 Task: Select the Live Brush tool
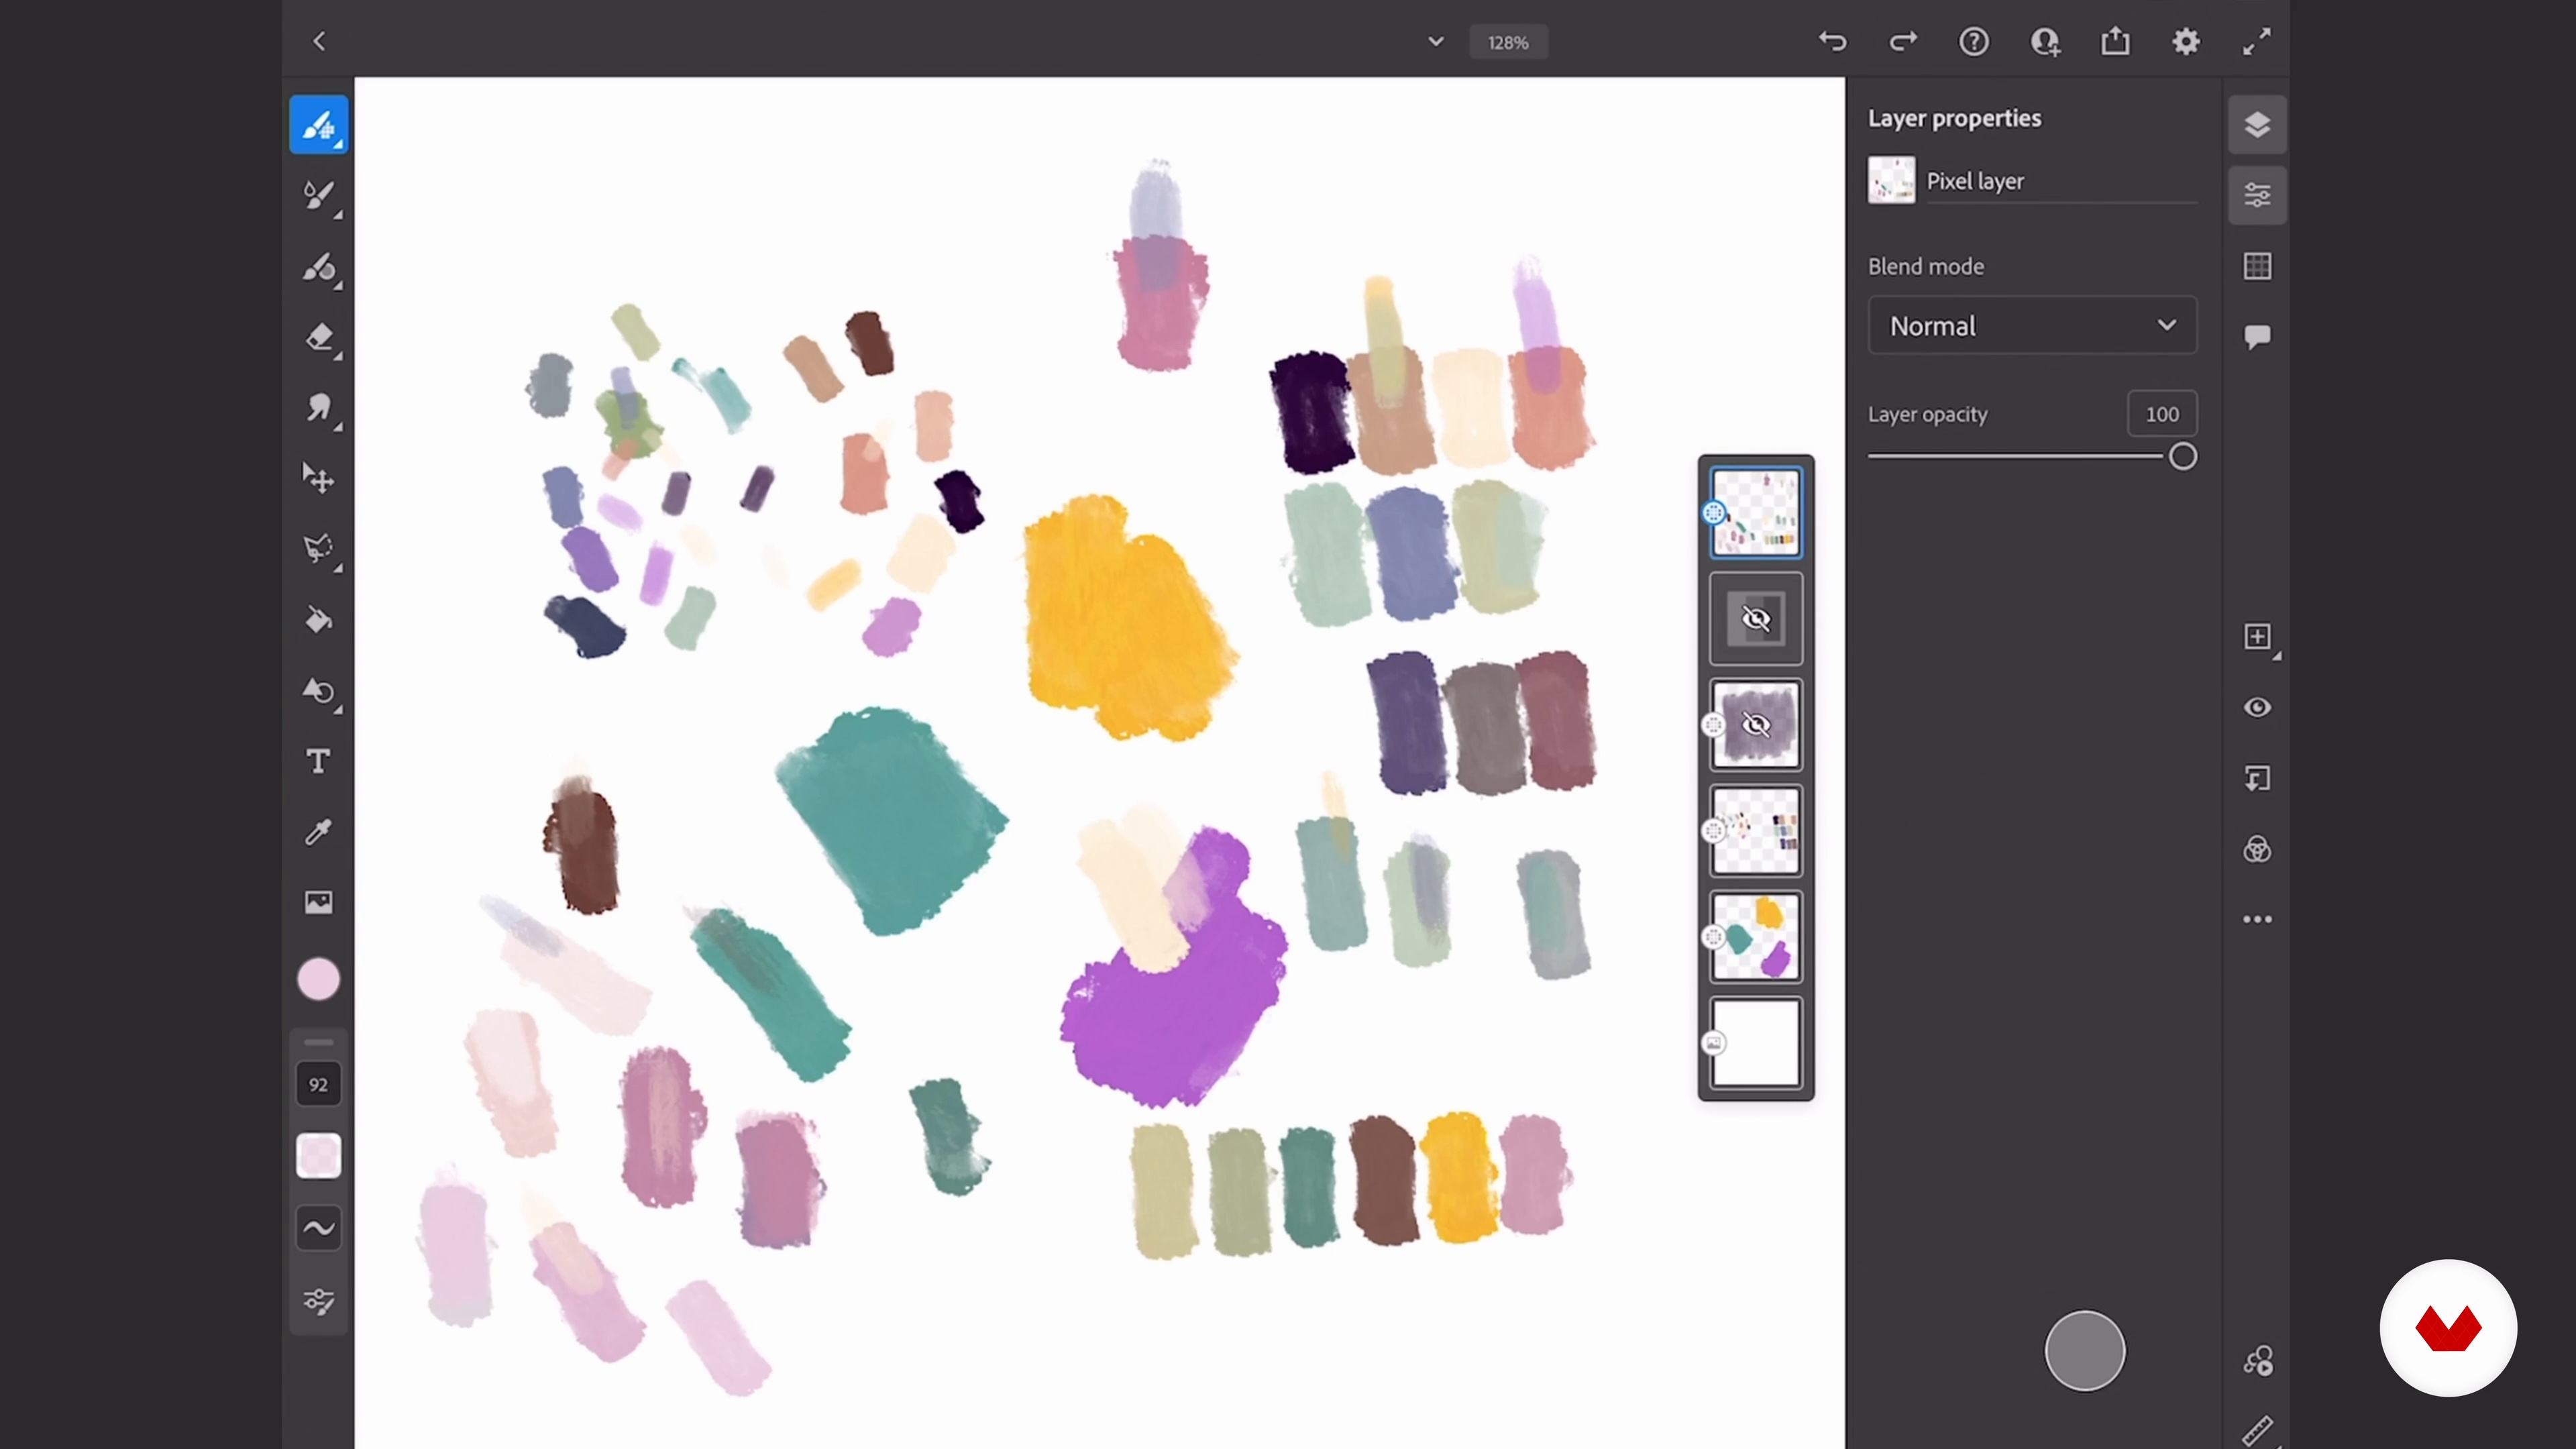319,195
